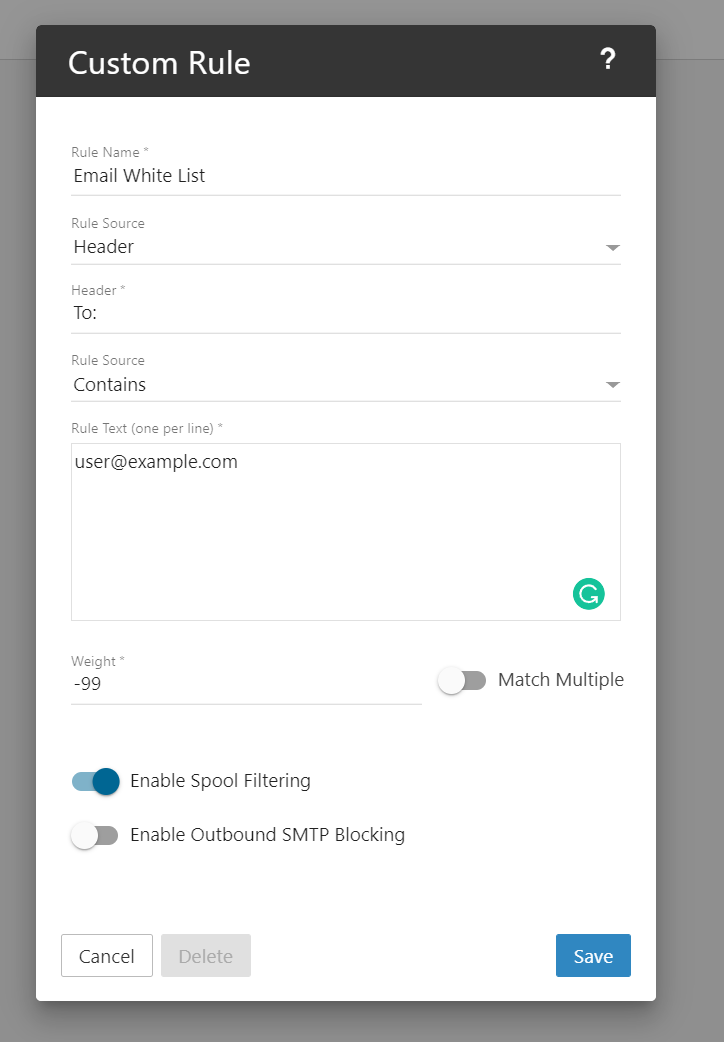Screen dimensions: 724x1042
Task: Click the Enable Spool Filtering label
Action: click(x=220, y=781)
